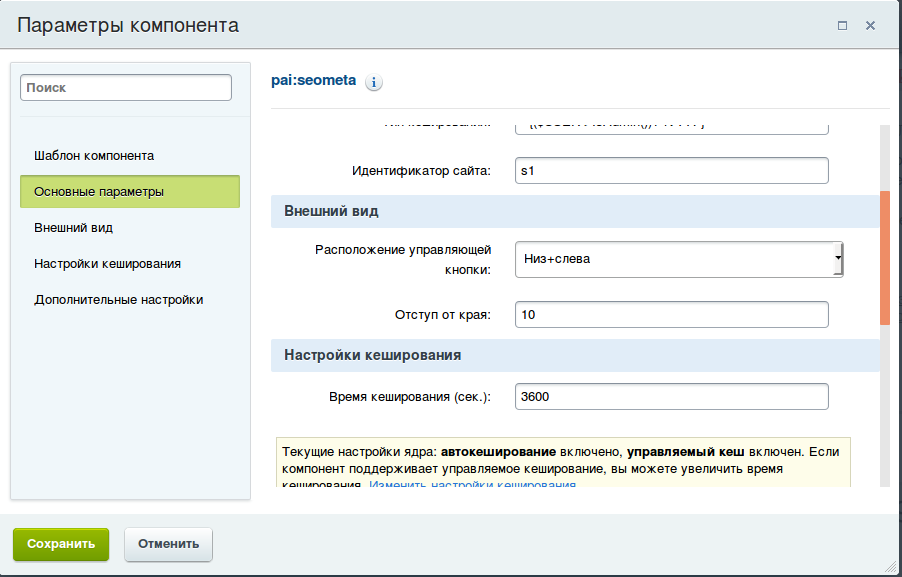Click the resize grip in dialog corner
Screen dimensions: 902x577
(890, 565)
